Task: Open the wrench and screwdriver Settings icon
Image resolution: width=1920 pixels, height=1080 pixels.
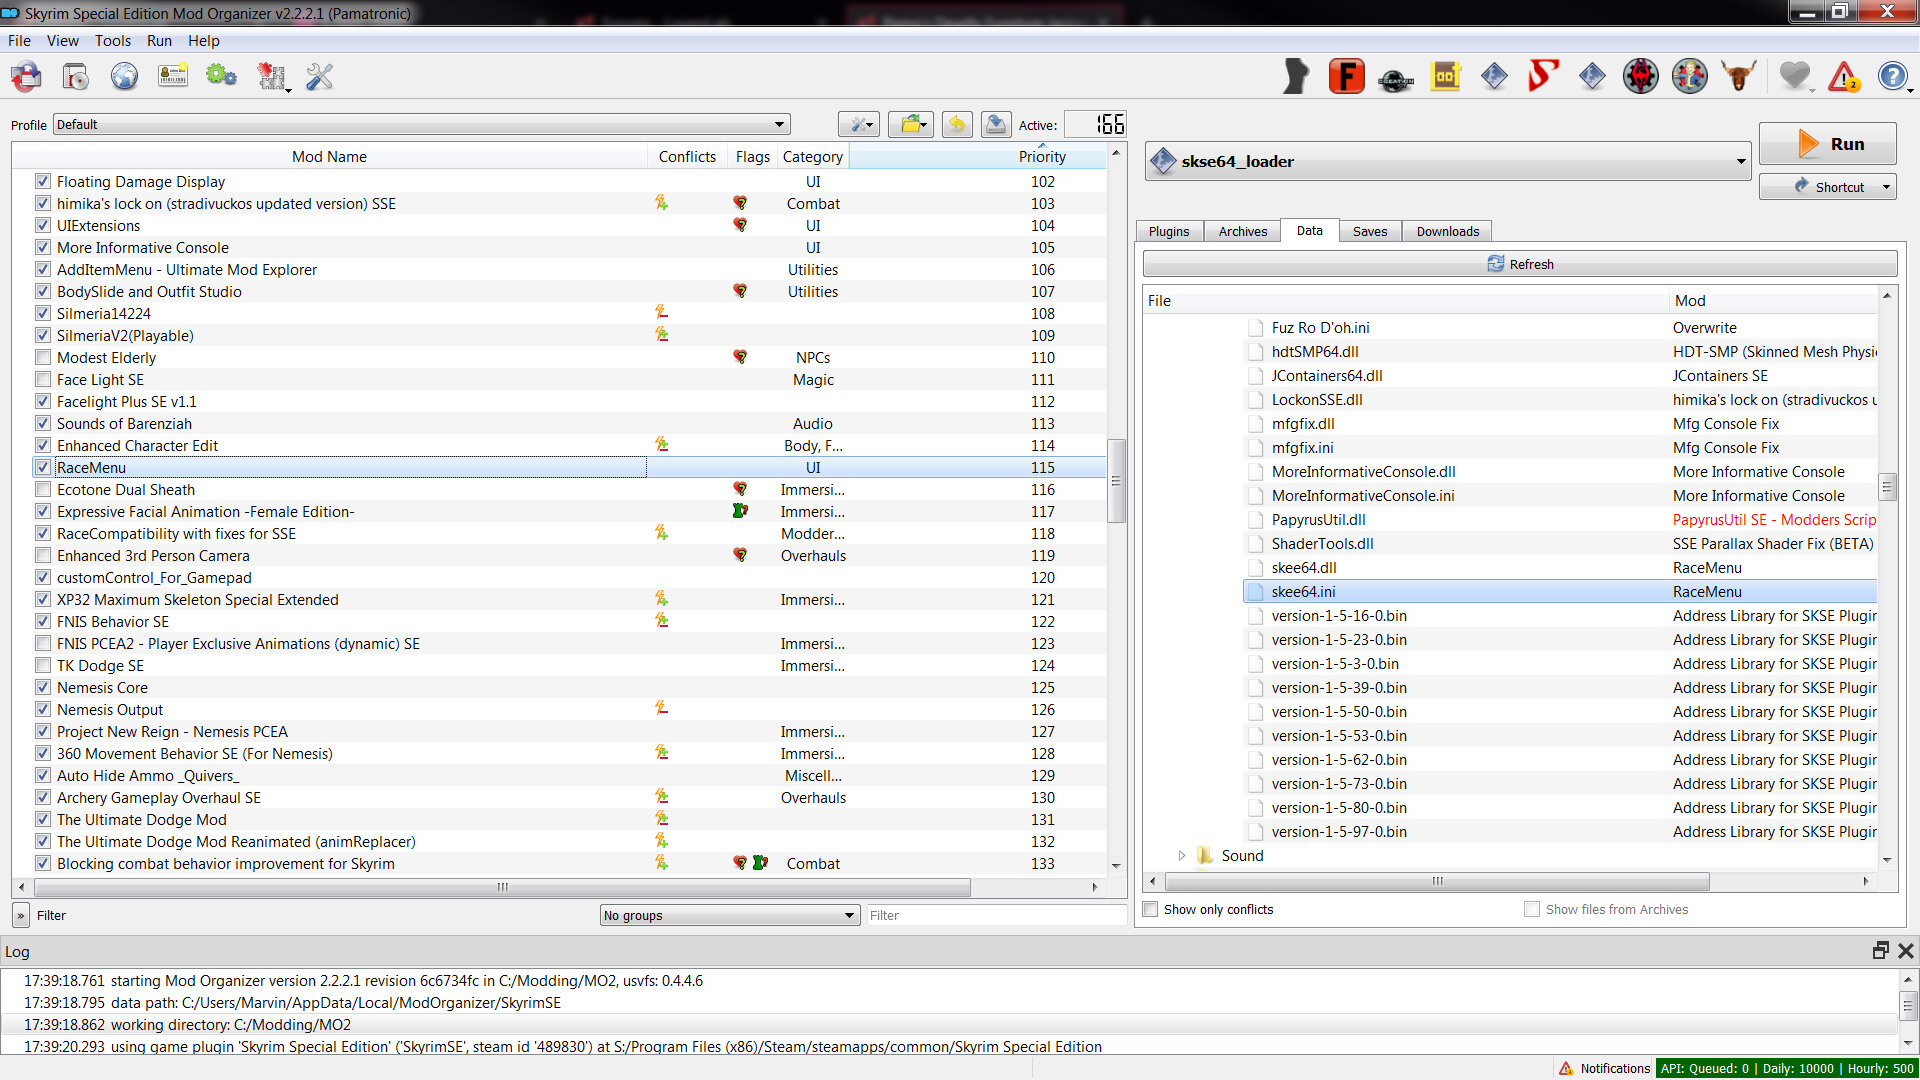Action: tap(319, 76)
